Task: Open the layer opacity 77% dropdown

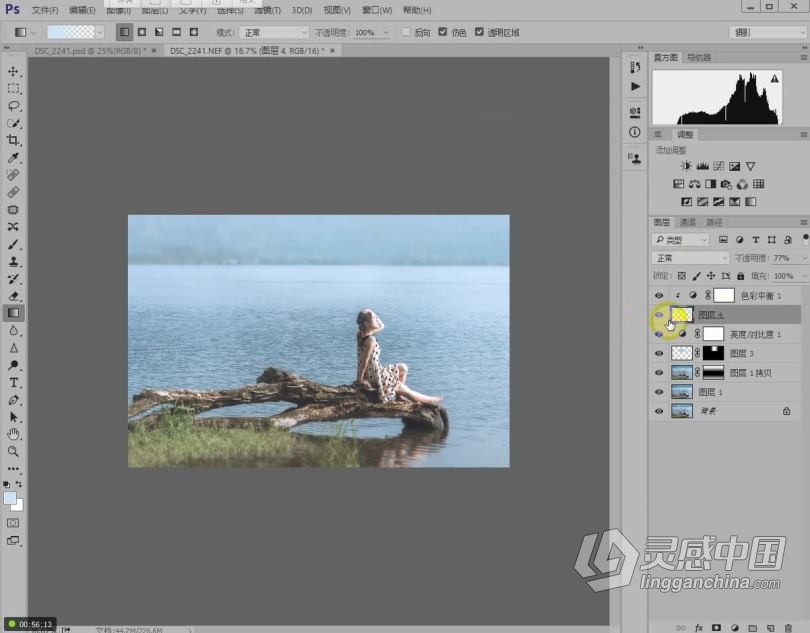Action: pos(804,258)
